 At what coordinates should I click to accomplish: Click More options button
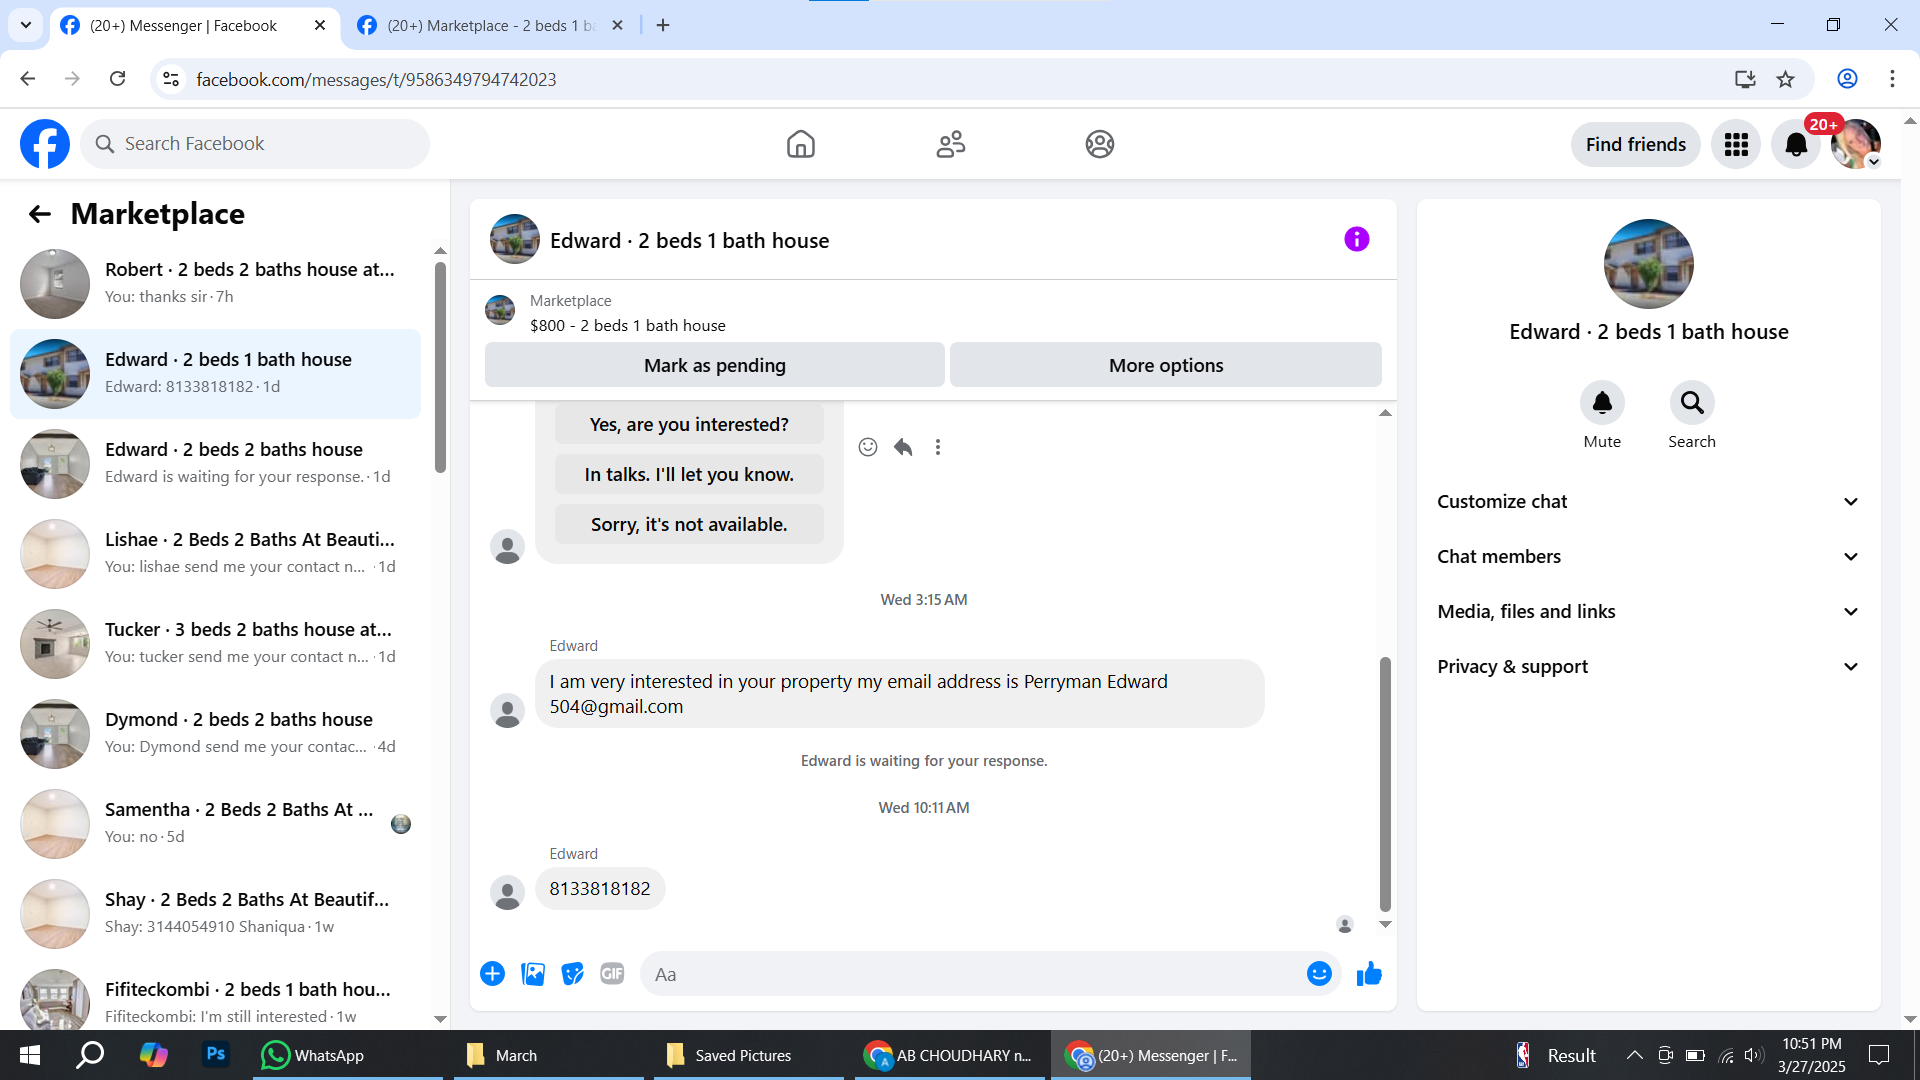[1166, 365]
